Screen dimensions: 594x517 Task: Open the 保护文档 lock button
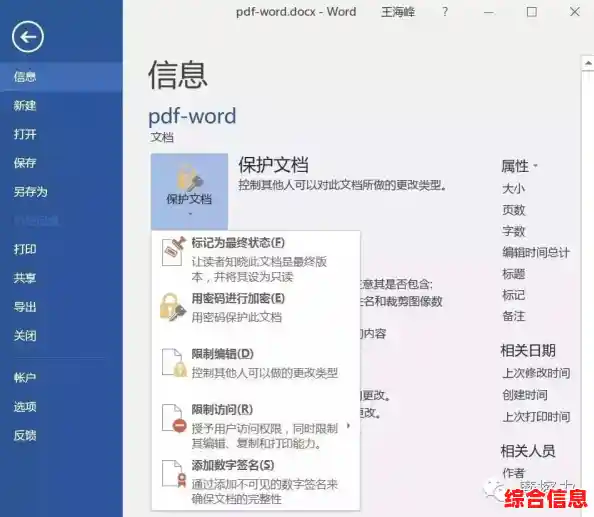click(189, 191)
